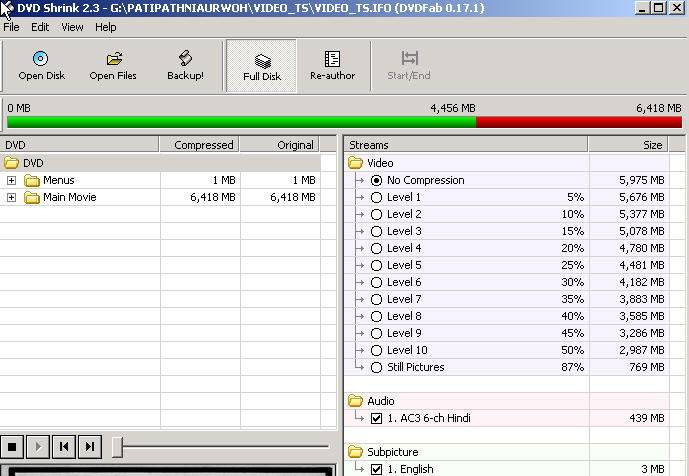Maximize the DVD Shrink window

click(x=659, y=8)
